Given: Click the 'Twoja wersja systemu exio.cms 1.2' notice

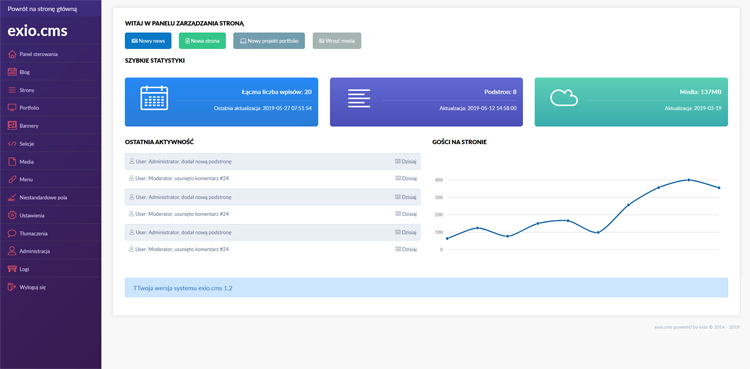Looking at the screenshot, I should point(426,288).
